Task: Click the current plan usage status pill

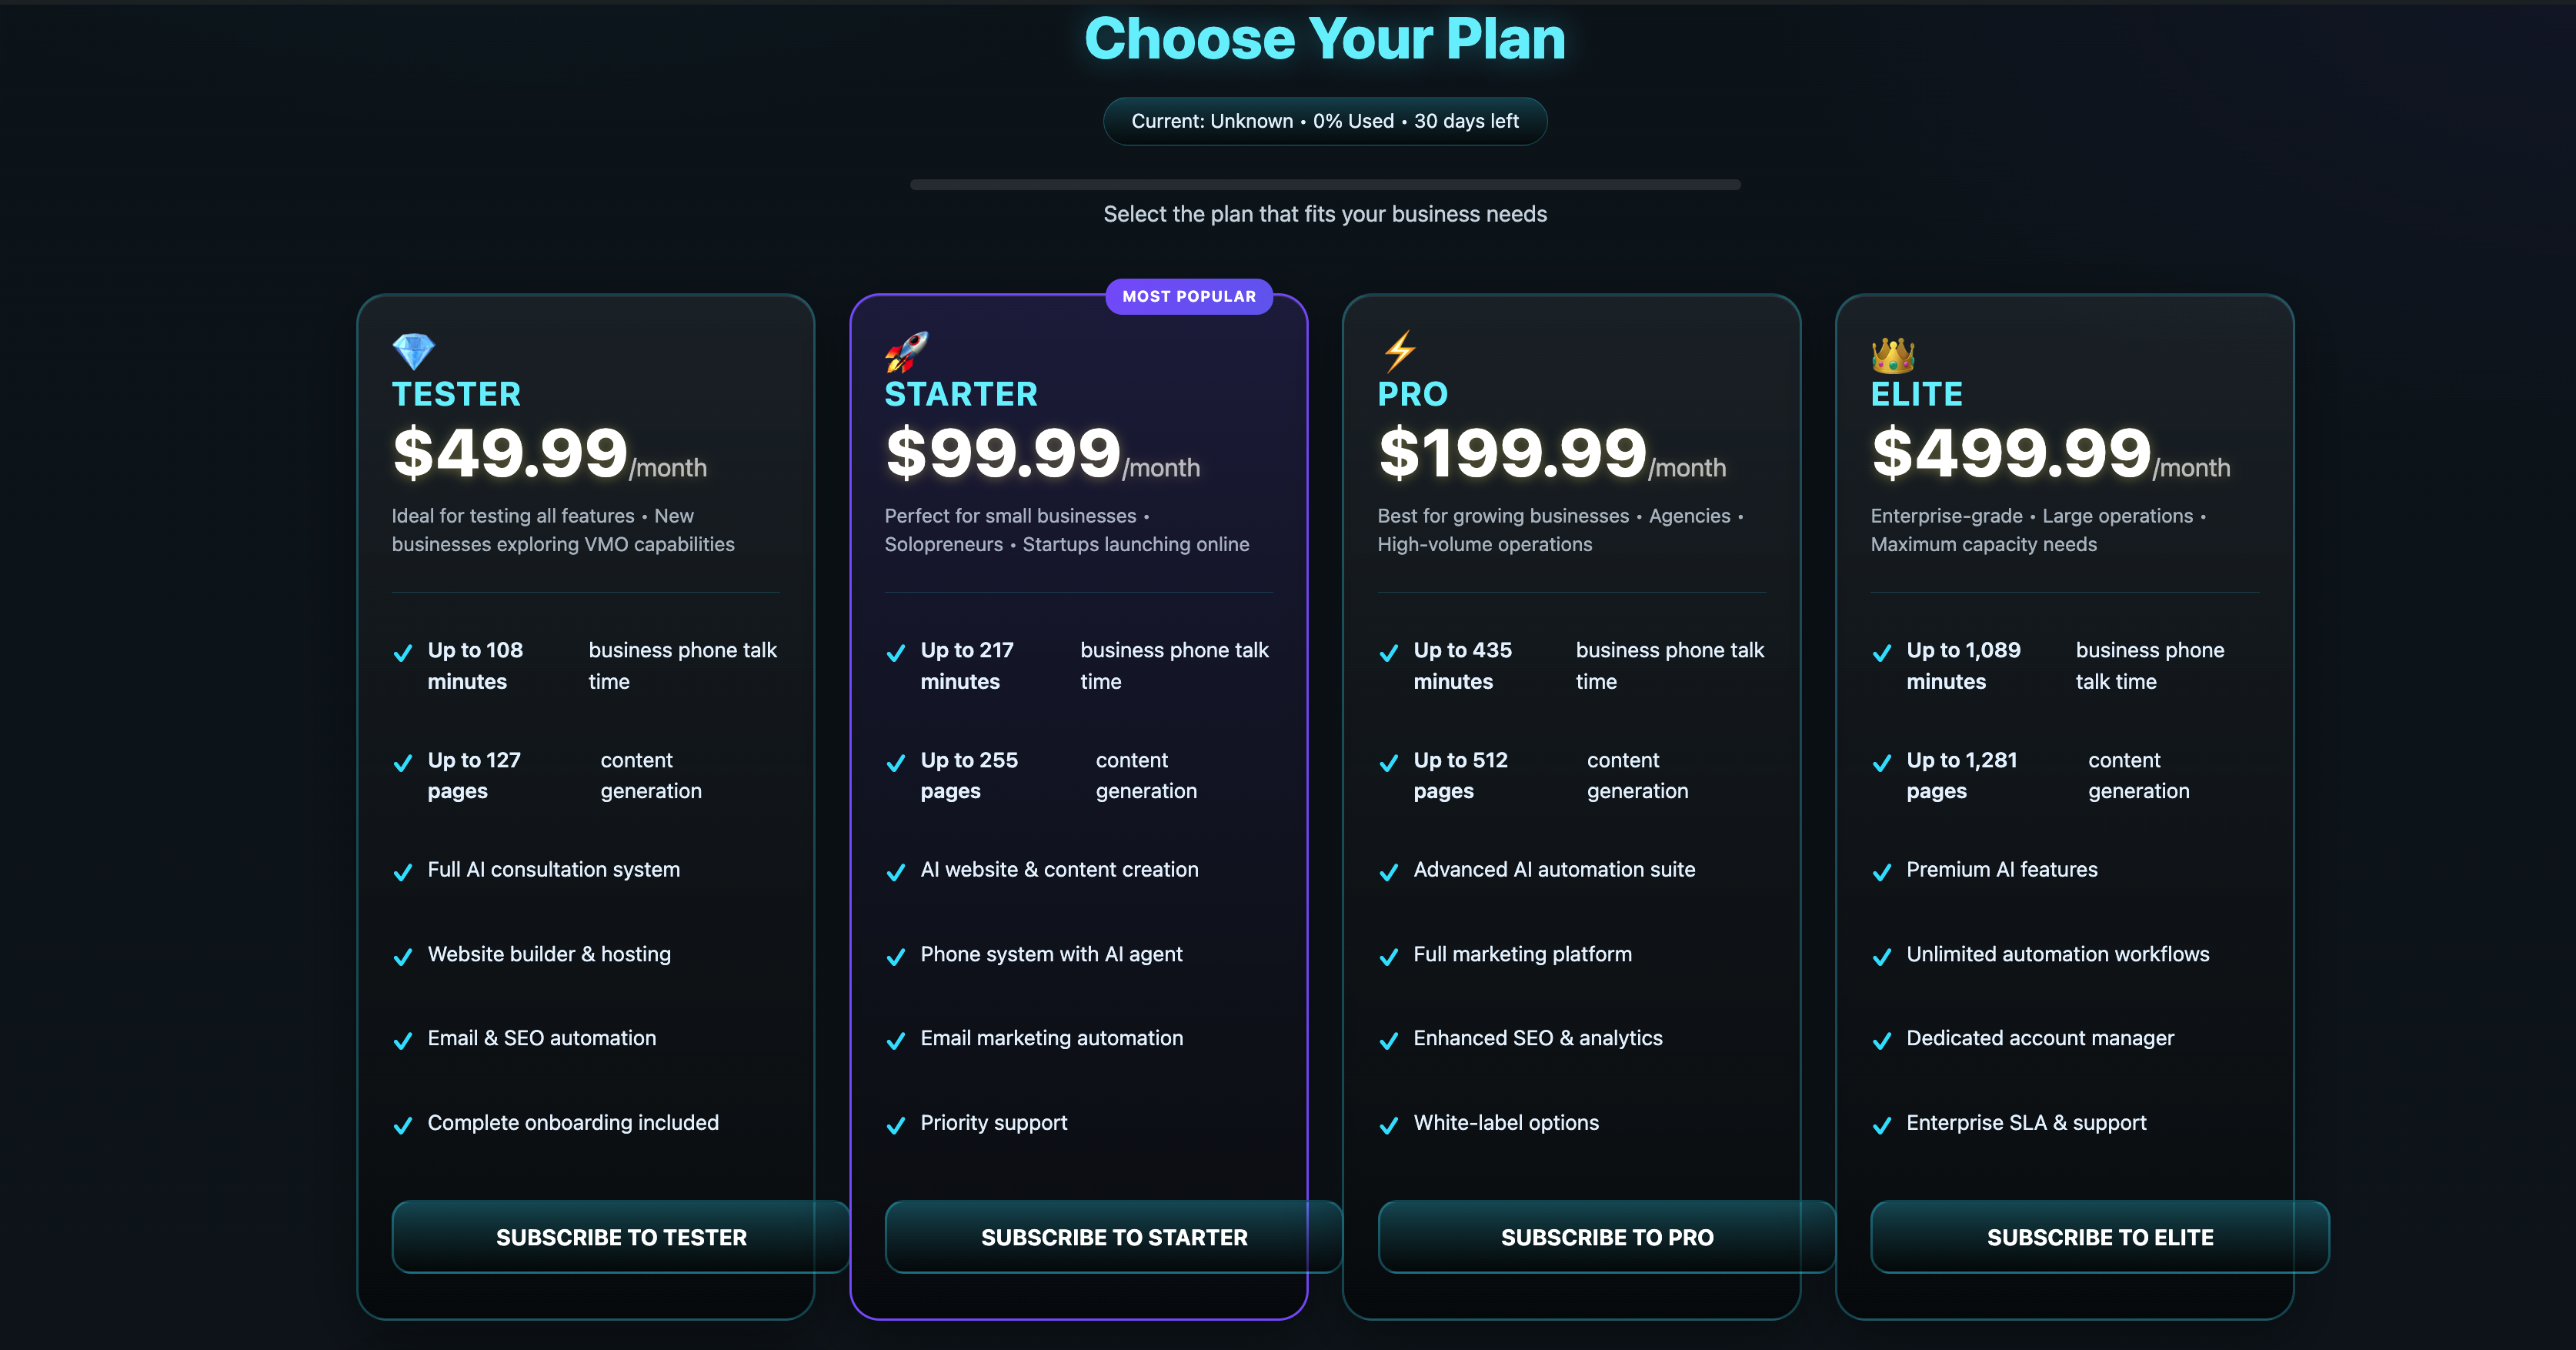Action: click(x=1325, y=121)
